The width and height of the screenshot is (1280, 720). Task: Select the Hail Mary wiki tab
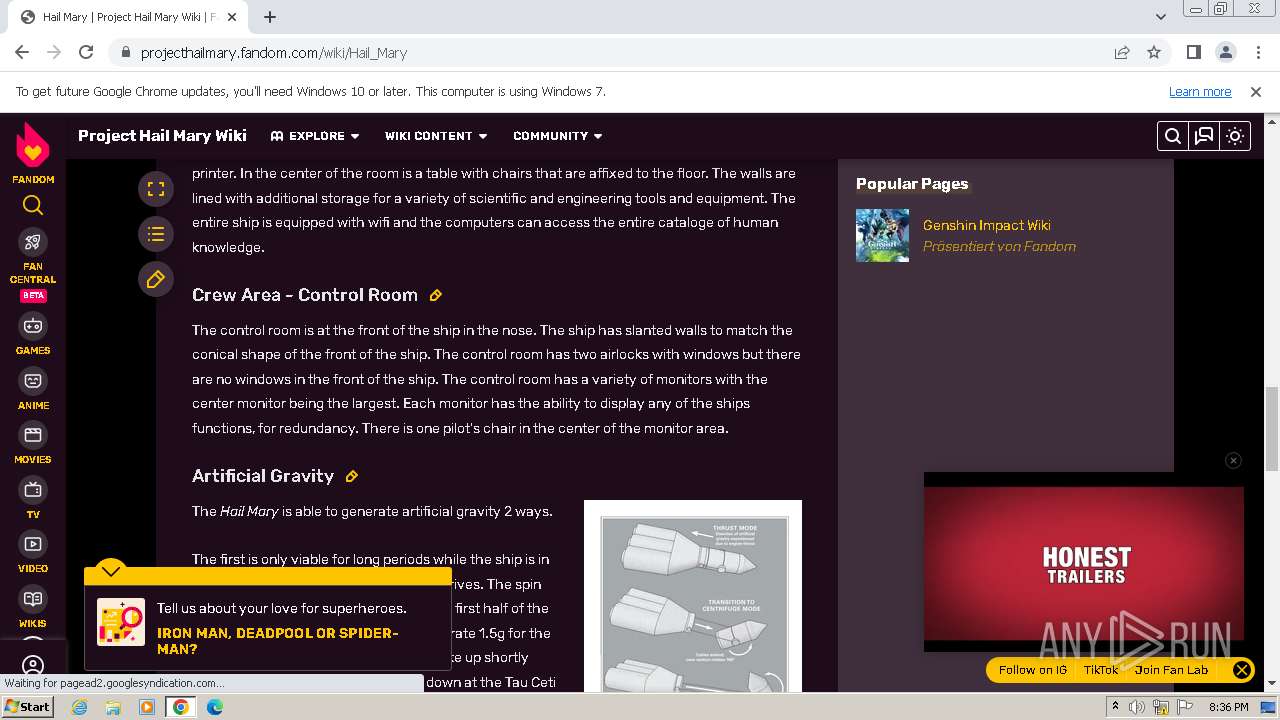pos(128,17)
